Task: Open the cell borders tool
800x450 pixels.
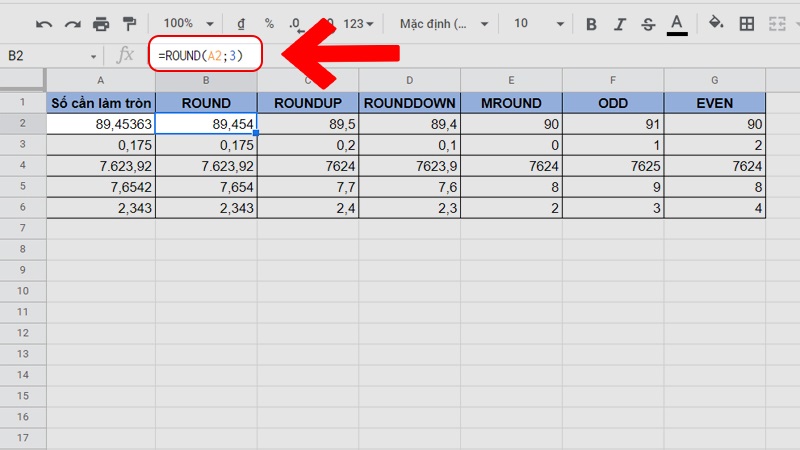Action: pyautogui.click(x=747, y=23)
